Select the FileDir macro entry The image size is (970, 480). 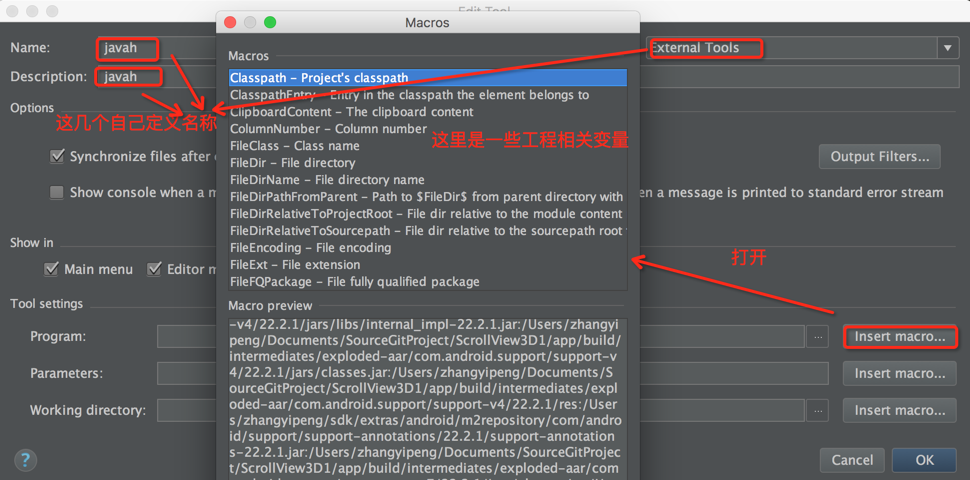(292, 163)
